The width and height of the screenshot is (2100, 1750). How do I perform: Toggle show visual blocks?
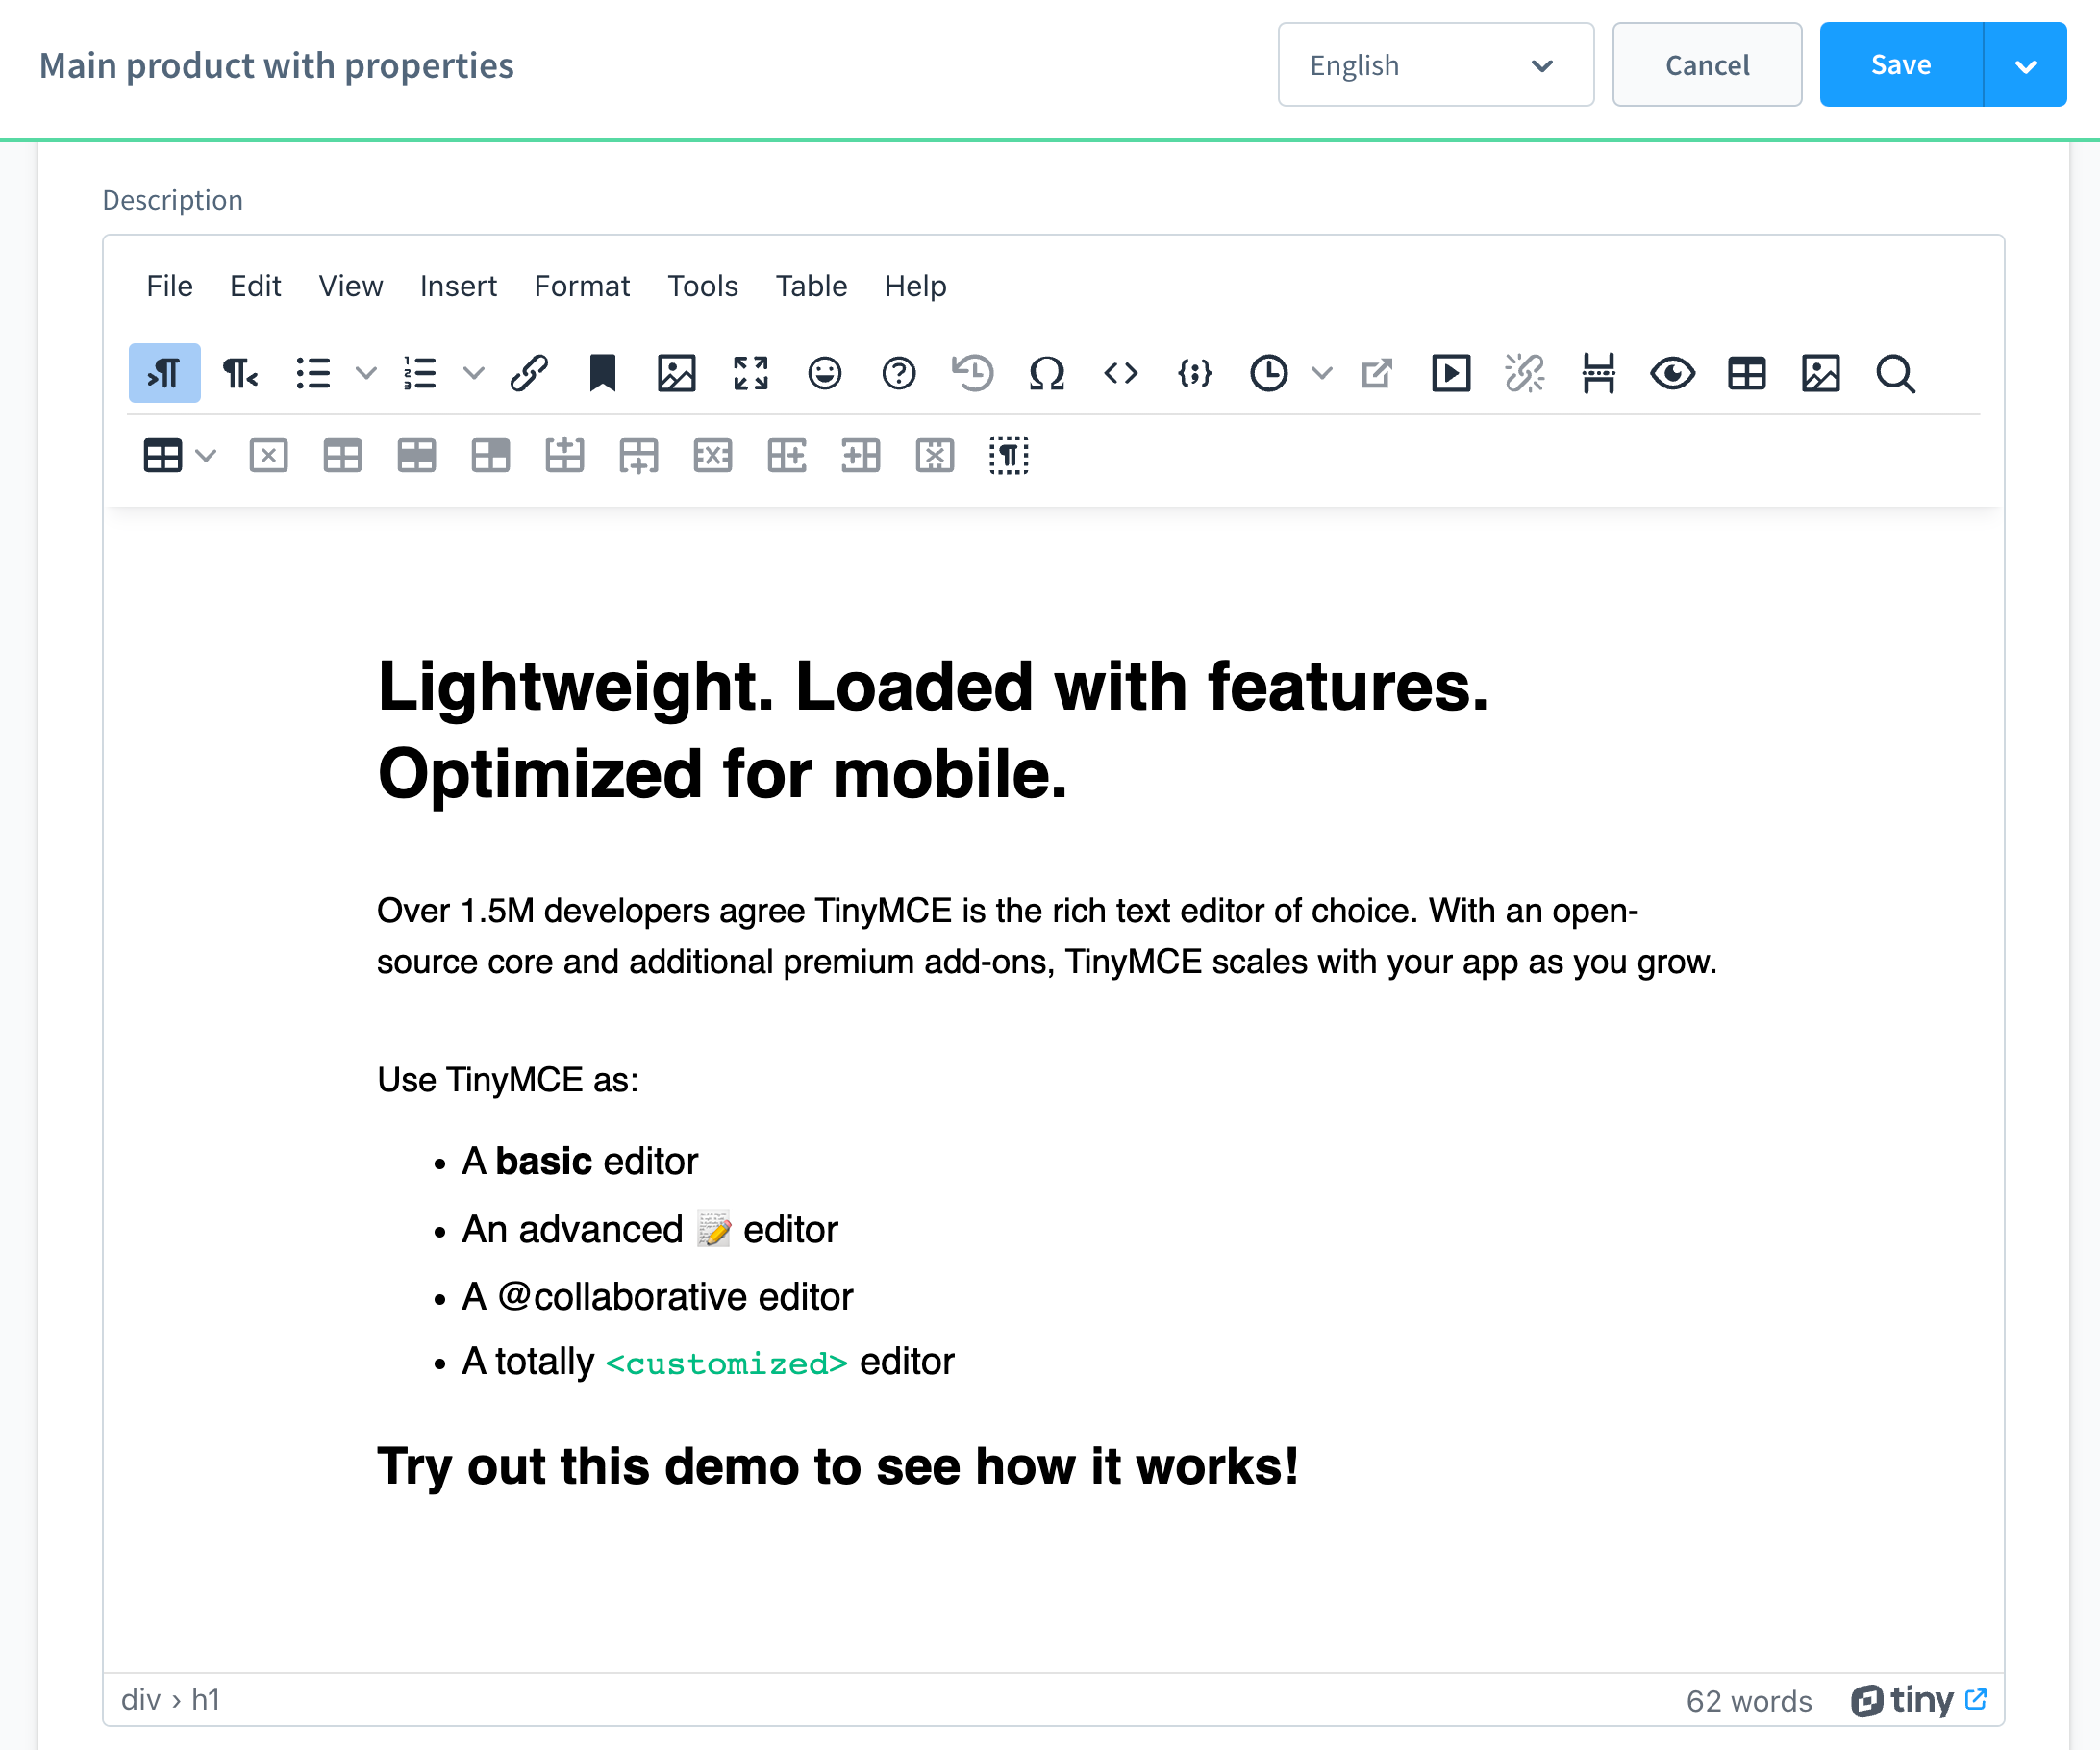[1008, 456]
